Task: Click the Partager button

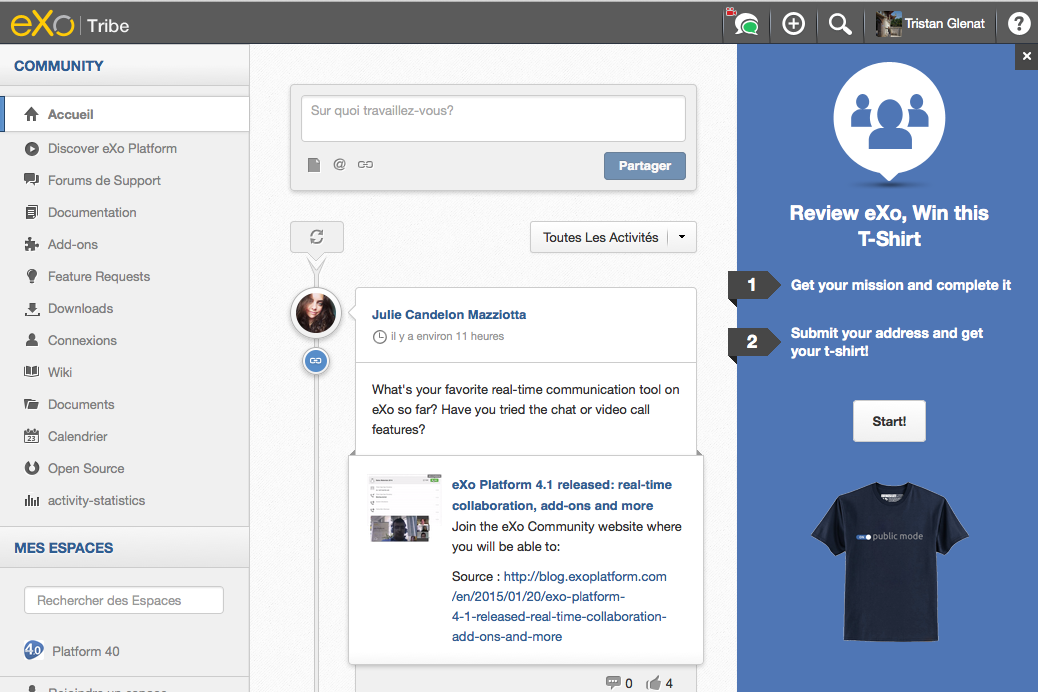Action: [x=645, y=166]
